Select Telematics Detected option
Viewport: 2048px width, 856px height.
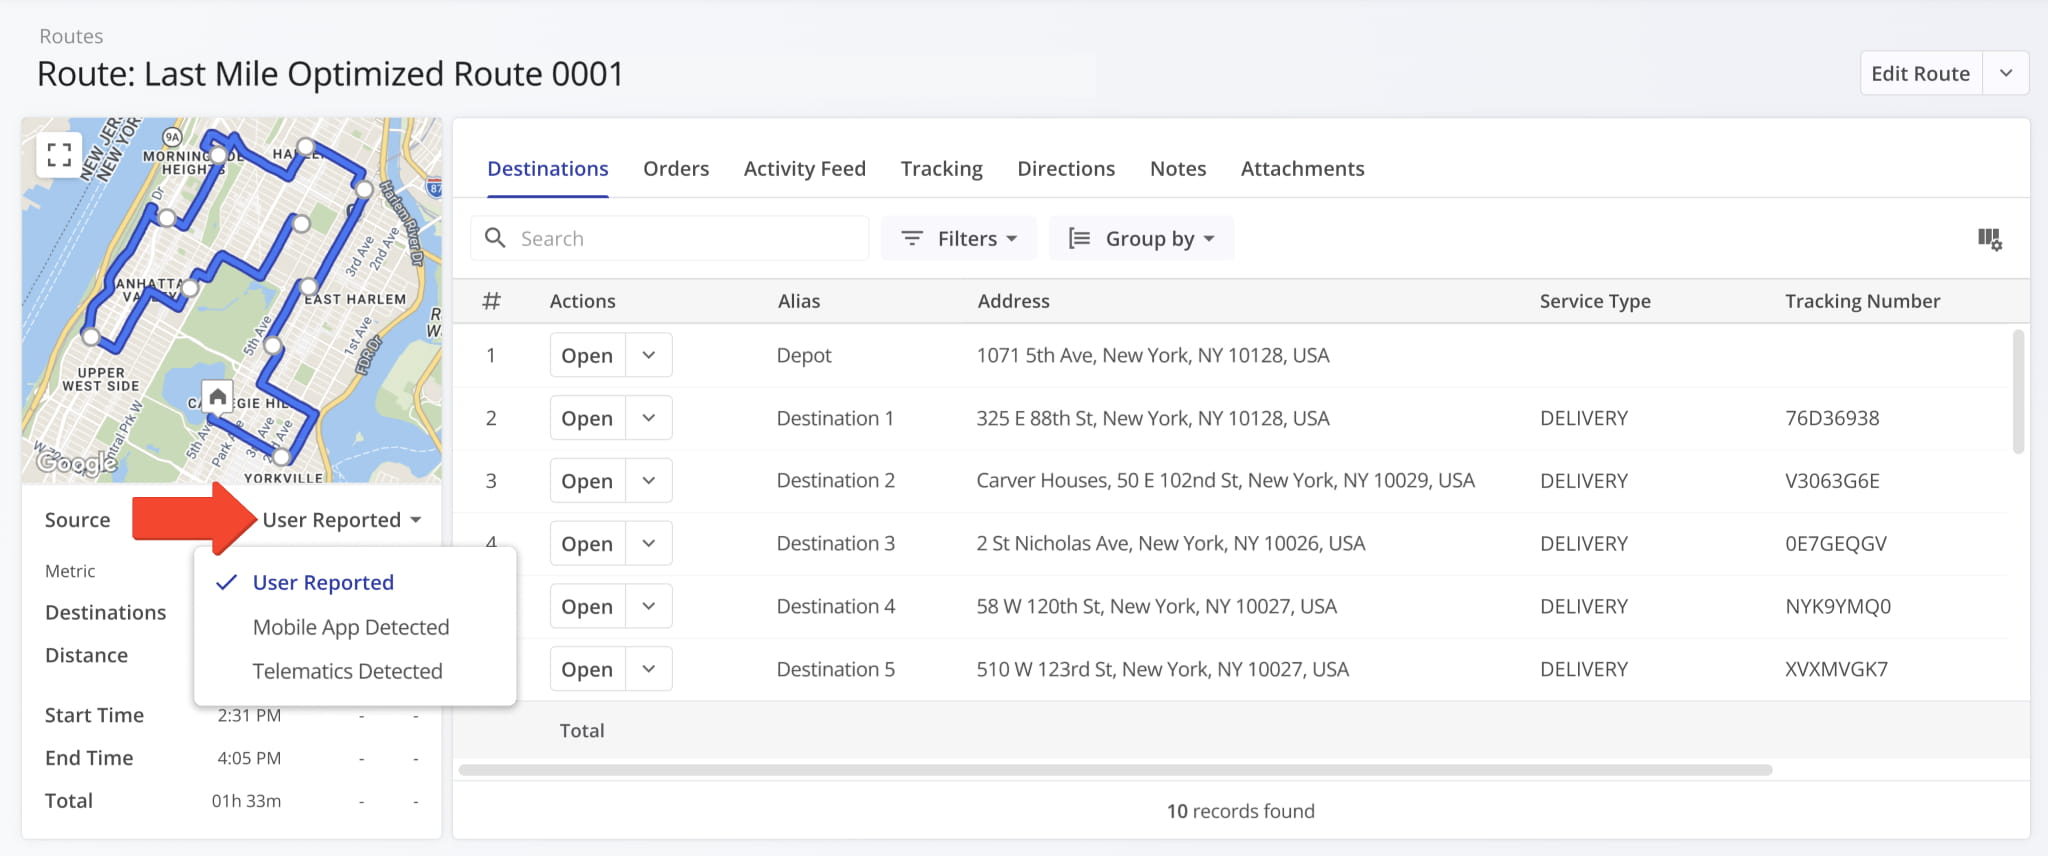coord(347,671)
